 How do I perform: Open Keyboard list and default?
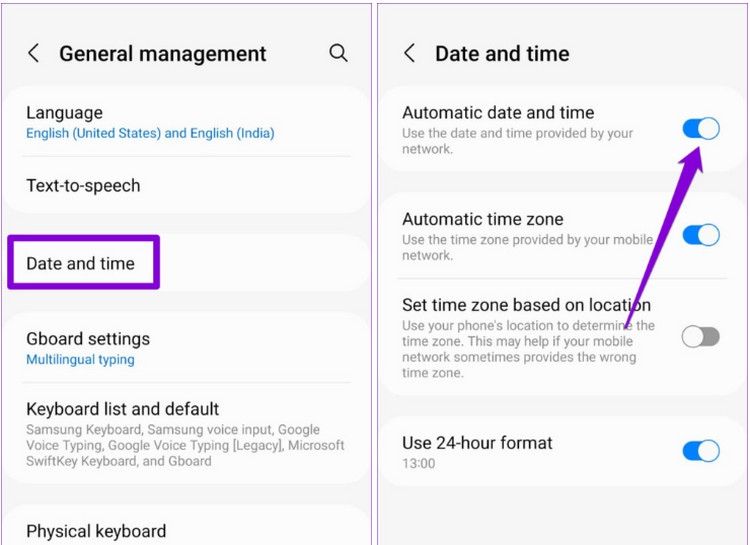[x=187, y=434]
